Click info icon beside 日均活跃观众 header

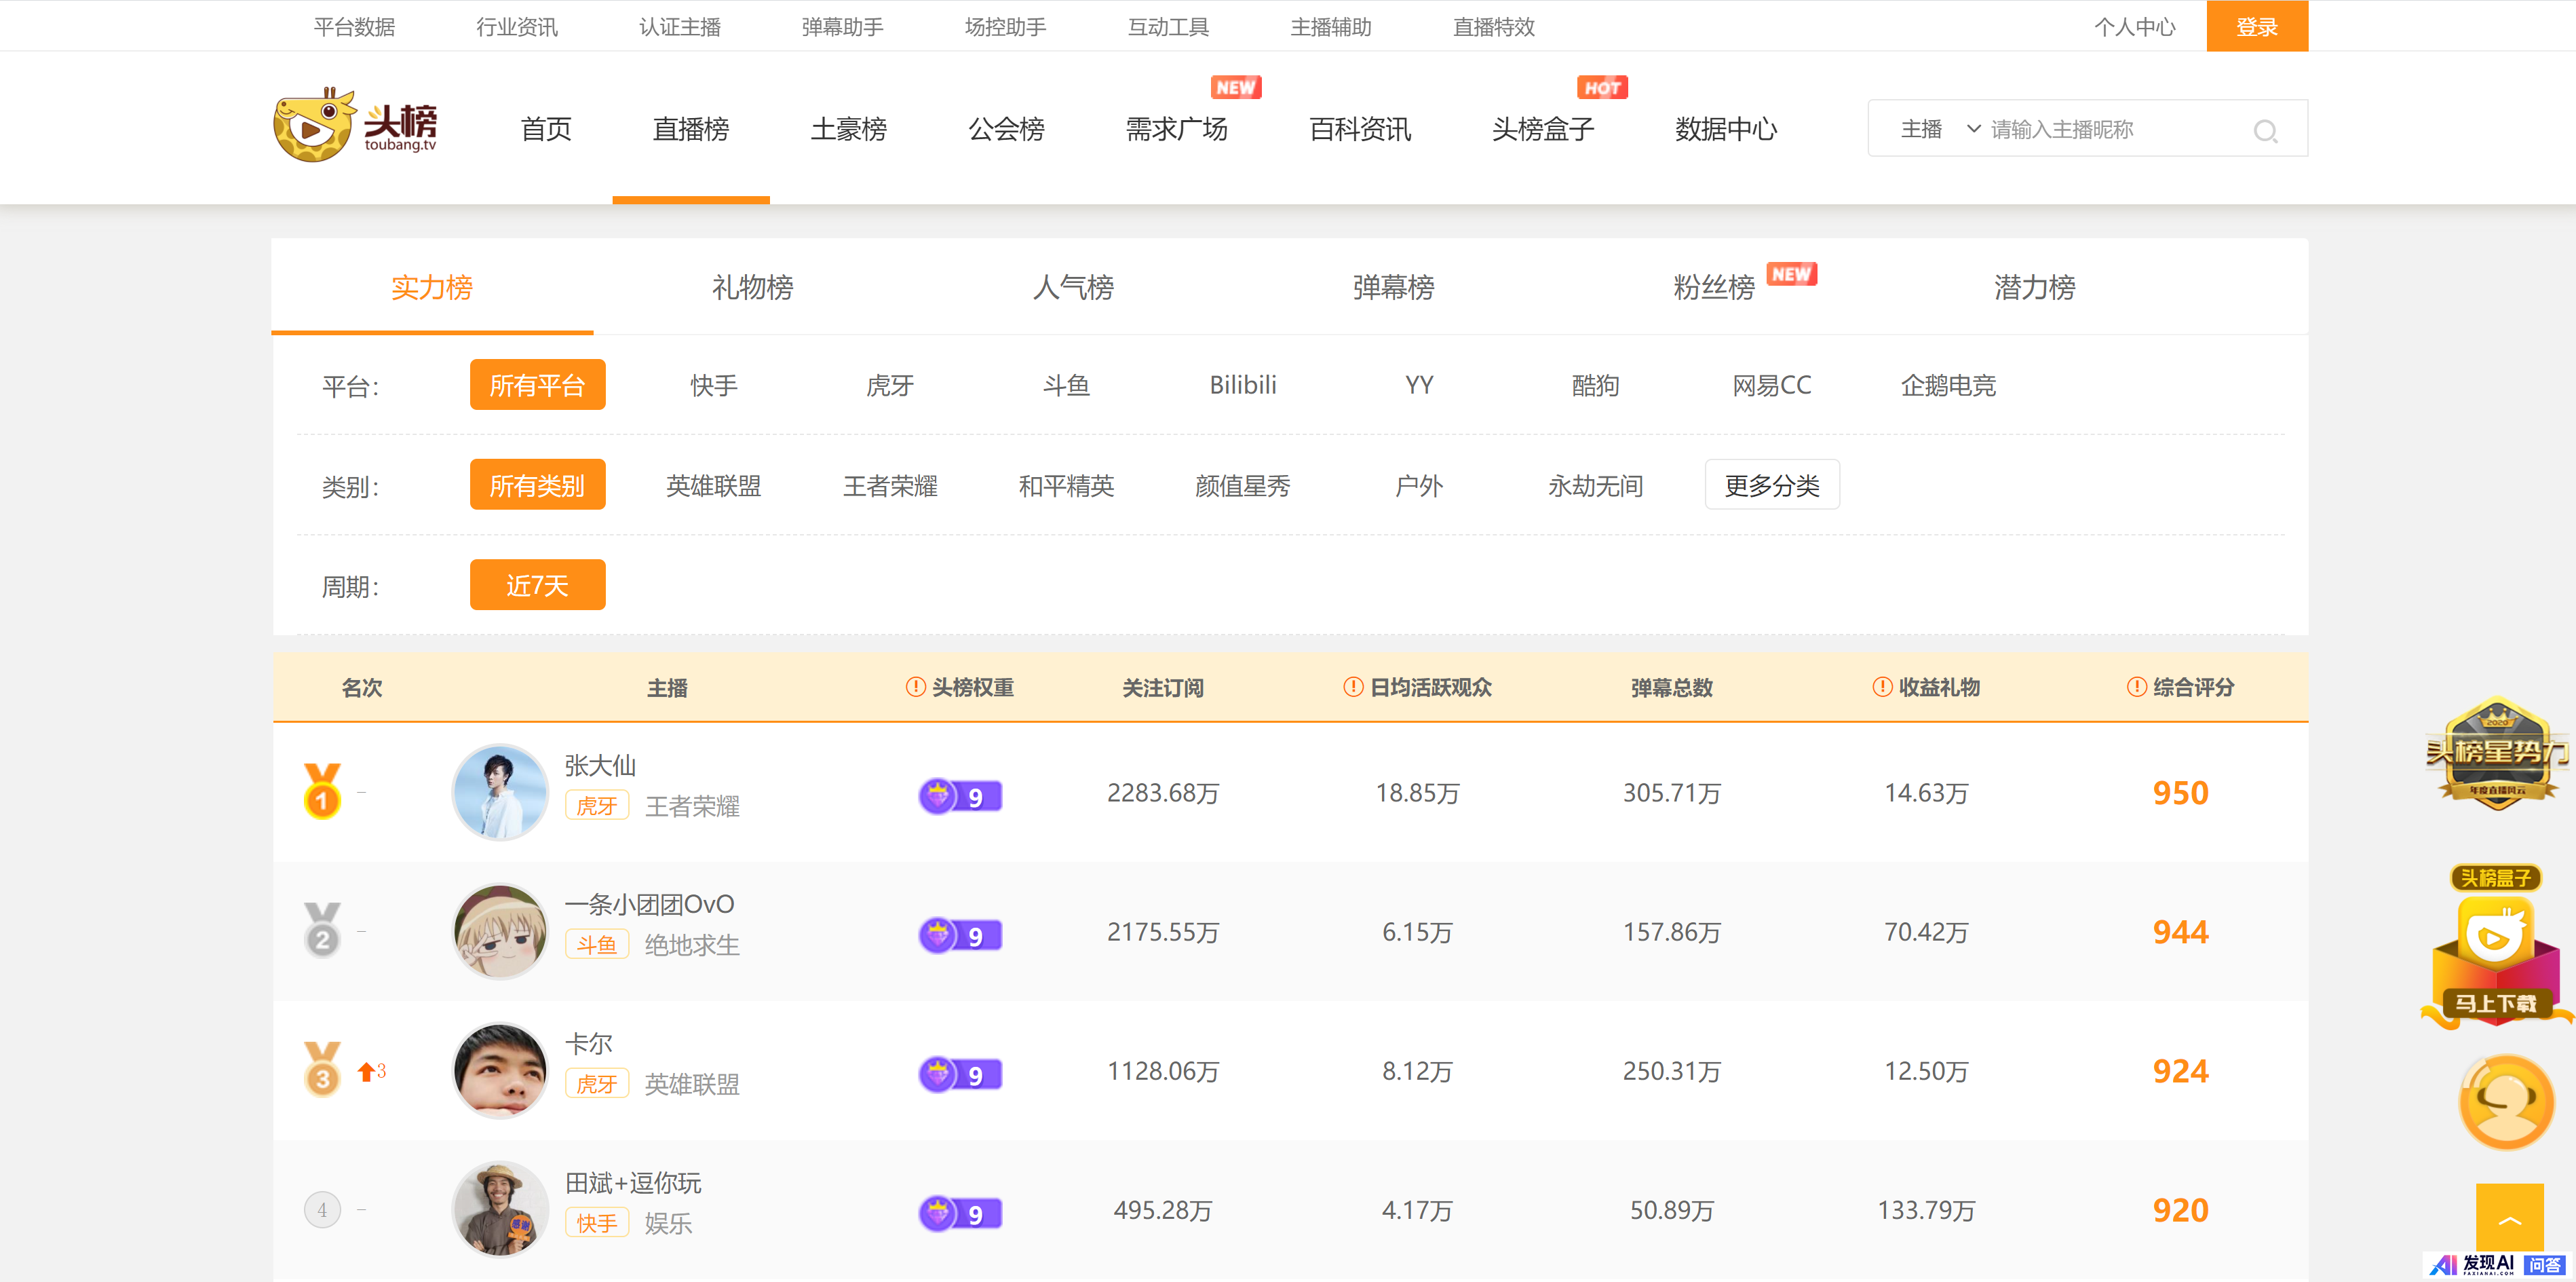1353,687
